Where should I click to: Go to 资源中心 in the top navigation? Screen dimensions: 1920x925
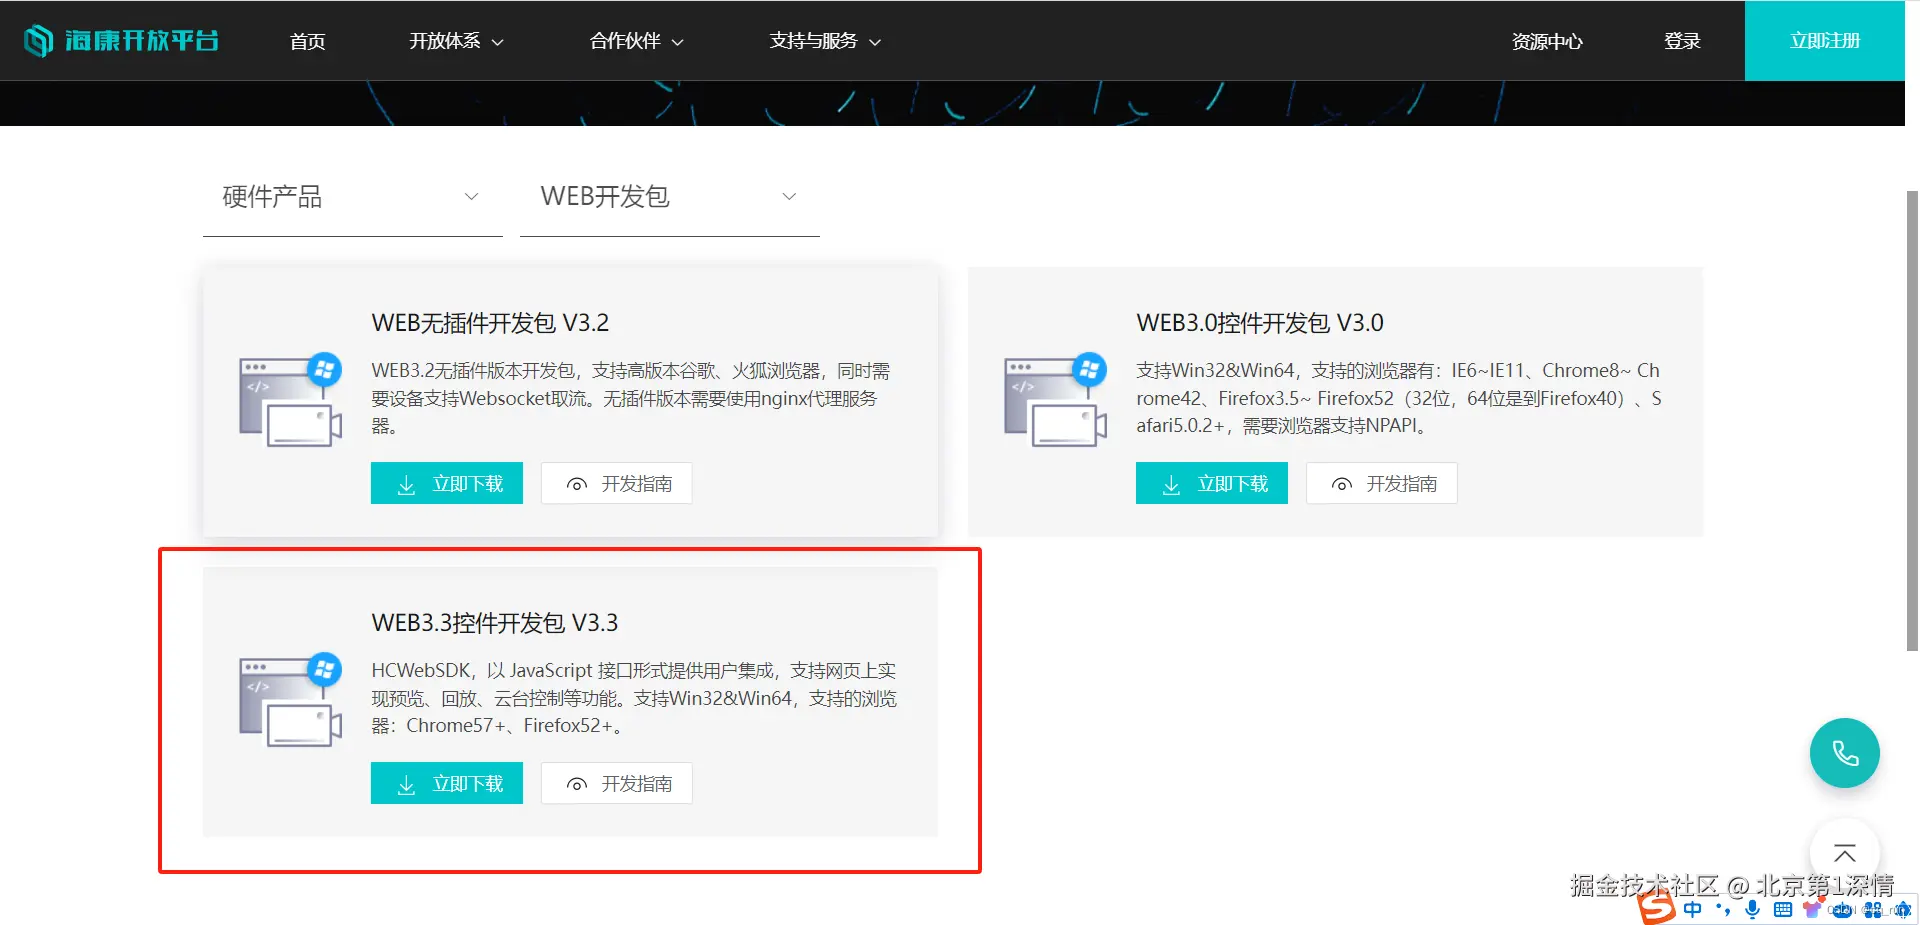[1547, 41]
